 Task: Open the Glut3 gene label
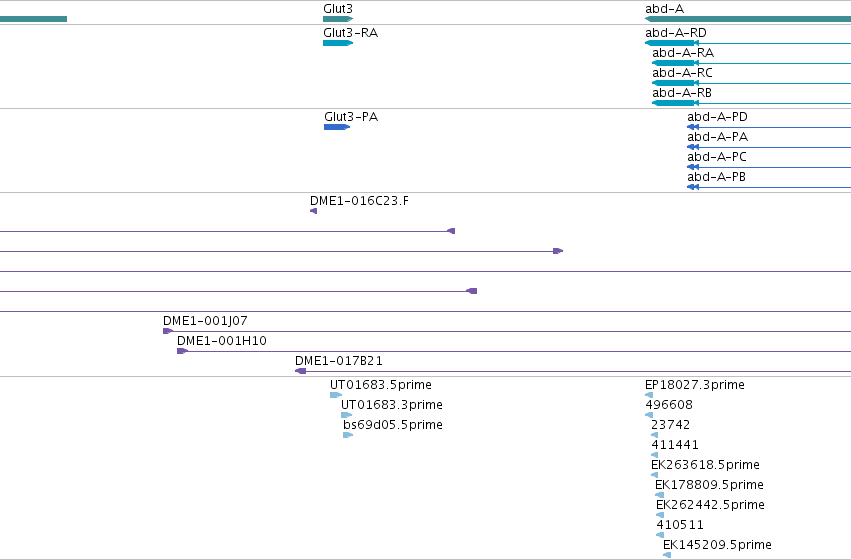[x=338, y=9]
